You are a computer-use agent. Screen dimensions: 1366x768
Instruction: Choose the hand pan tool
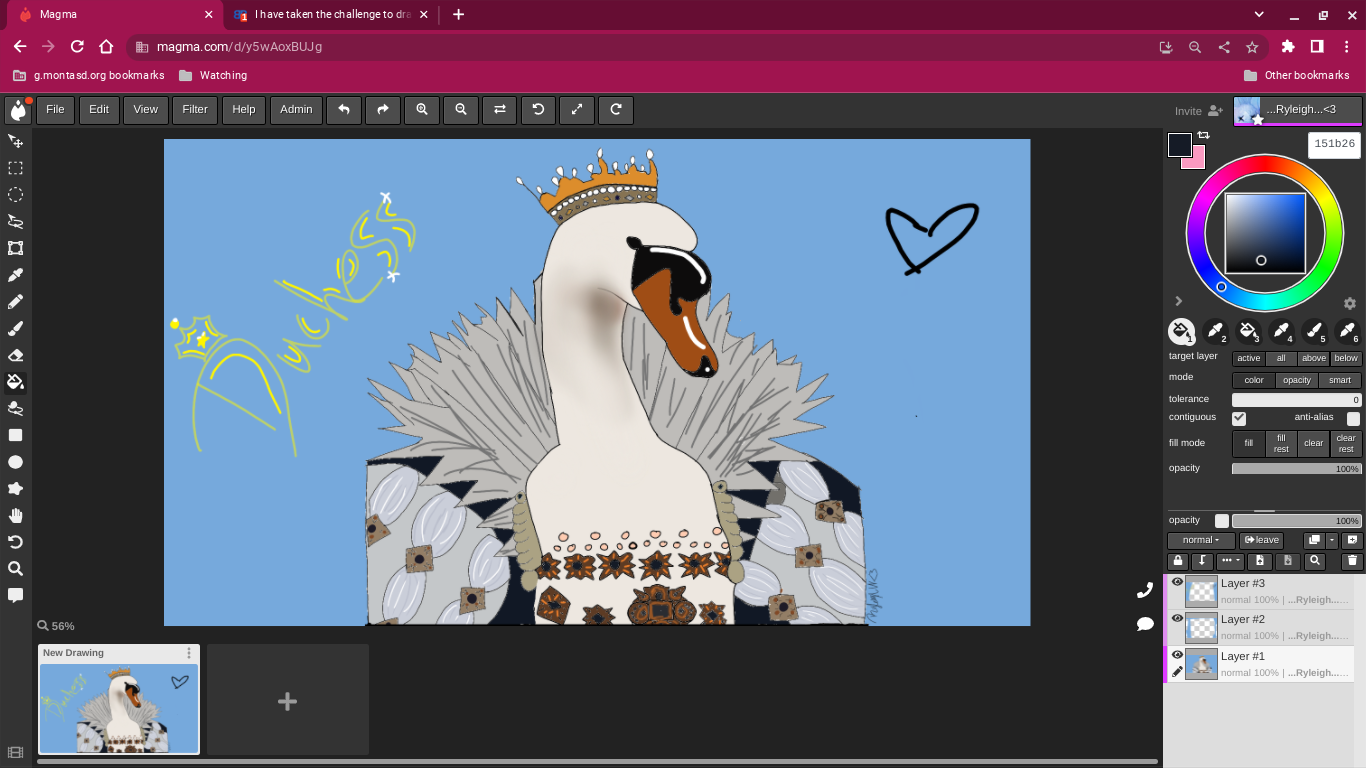15,515
